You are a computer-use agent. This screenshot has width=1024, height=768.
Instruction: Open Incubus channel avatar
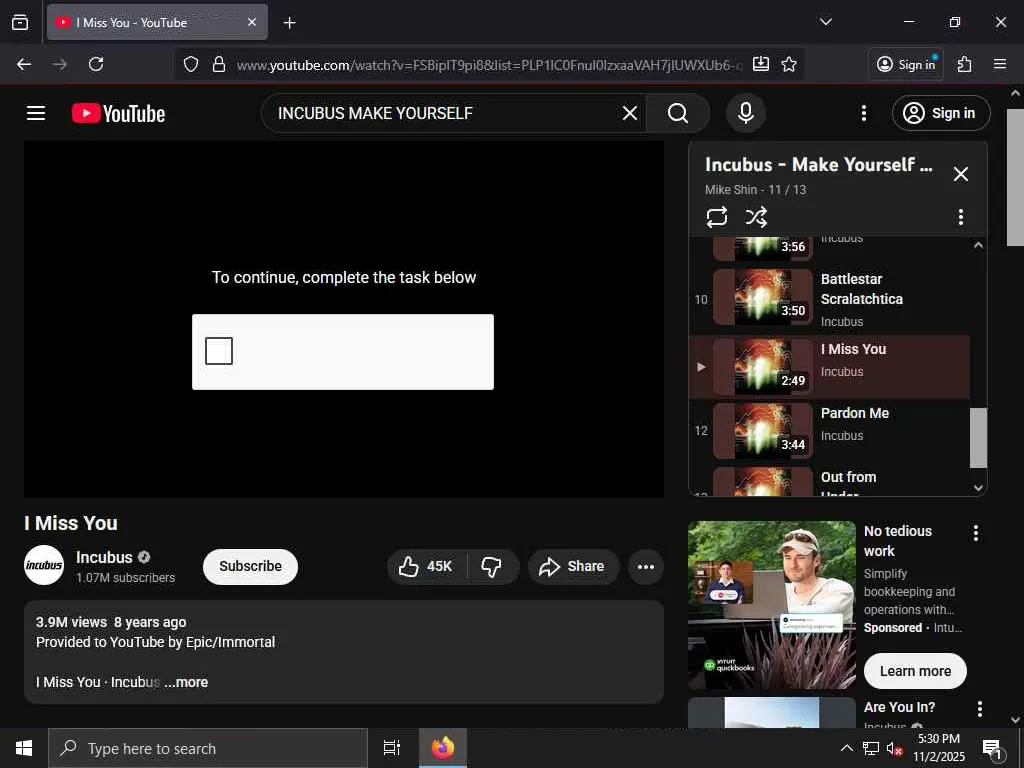[x=44, y=565]
